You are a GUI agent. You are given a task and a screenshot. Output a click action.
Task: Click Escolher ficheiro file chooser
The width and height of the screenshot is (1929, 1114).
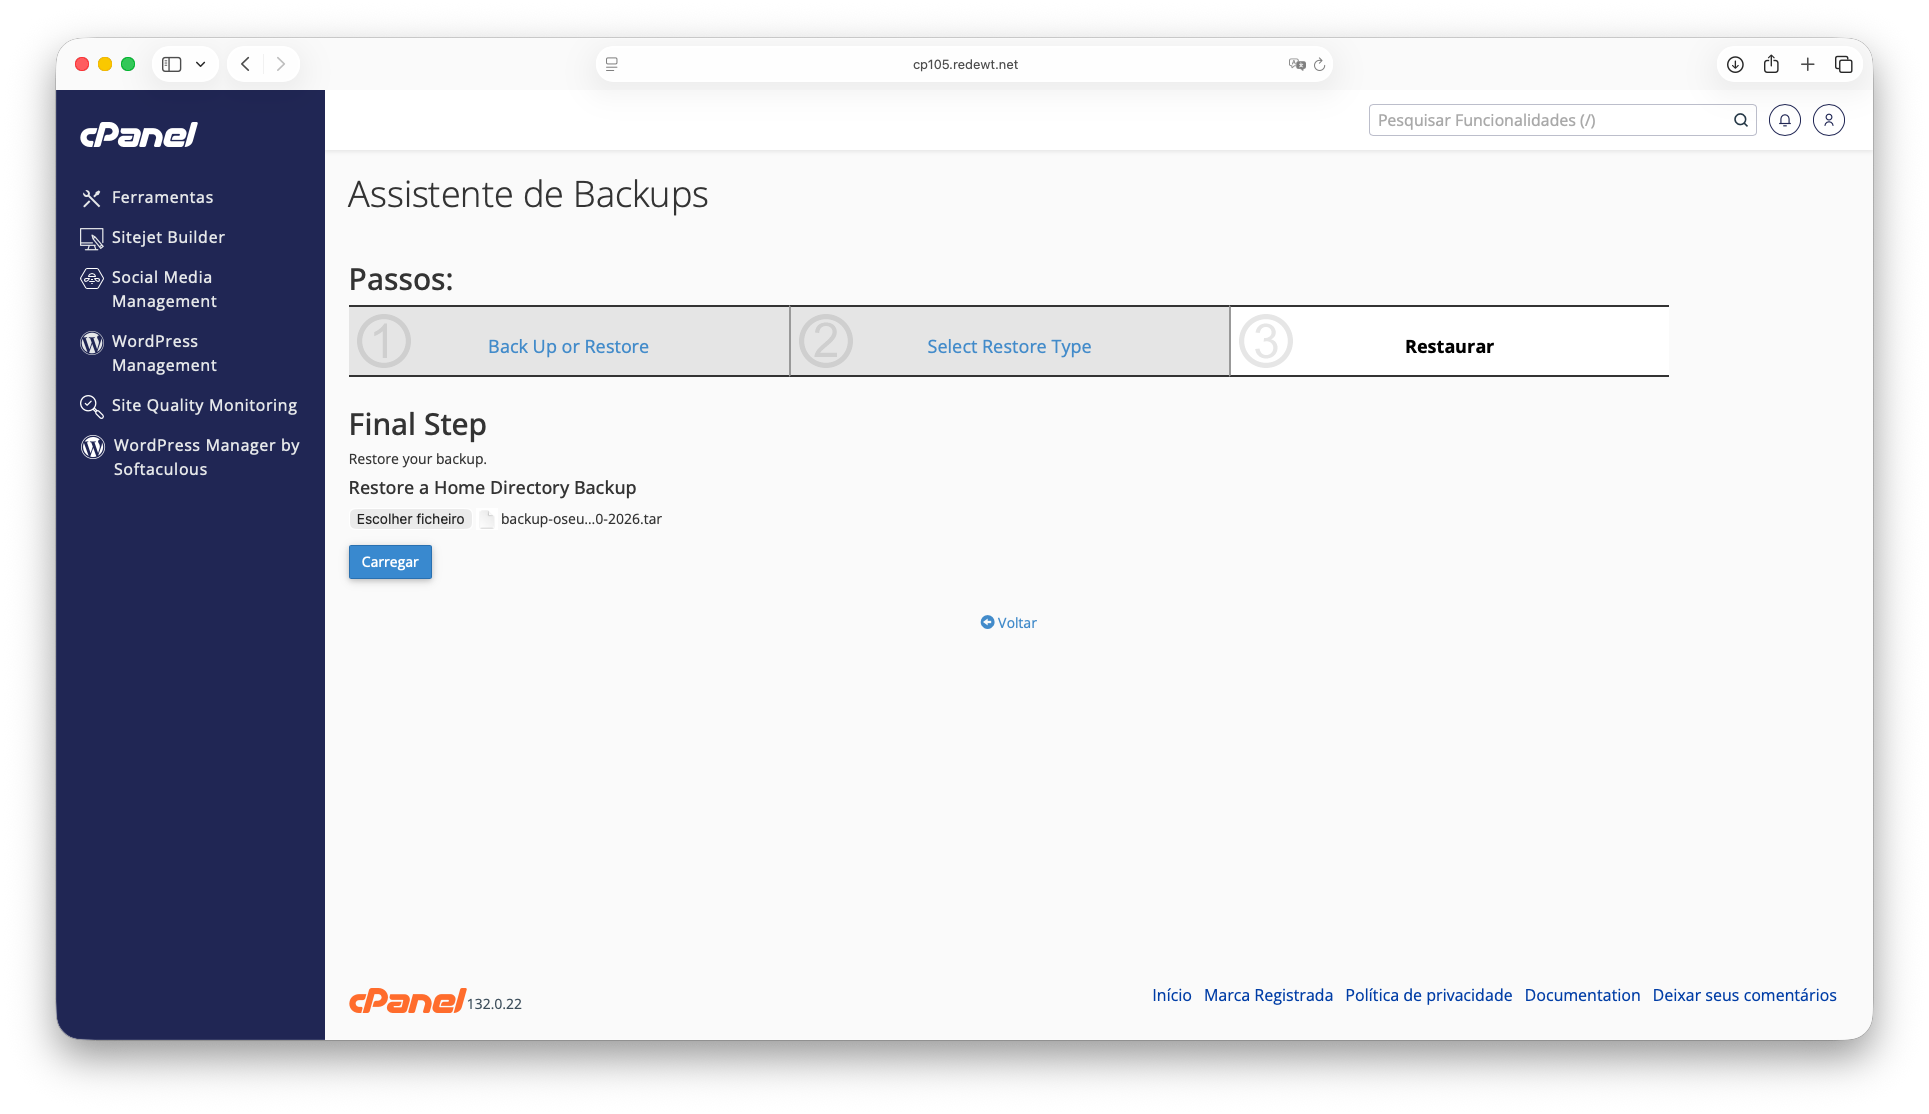pyautogui.click(x=410, y=519)
